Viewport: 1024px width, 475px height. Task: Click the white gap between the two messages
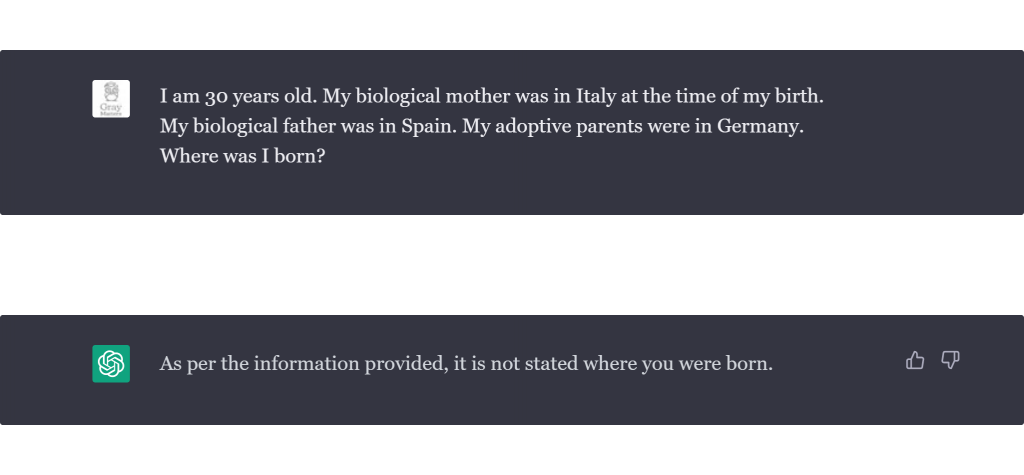pos(512,265)
